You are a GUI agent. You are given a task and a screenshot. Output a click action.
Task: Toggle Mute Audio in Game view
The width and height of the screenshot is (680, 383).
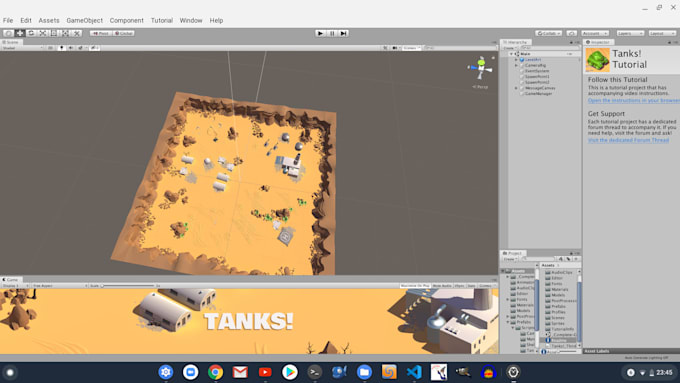point(442,286)
